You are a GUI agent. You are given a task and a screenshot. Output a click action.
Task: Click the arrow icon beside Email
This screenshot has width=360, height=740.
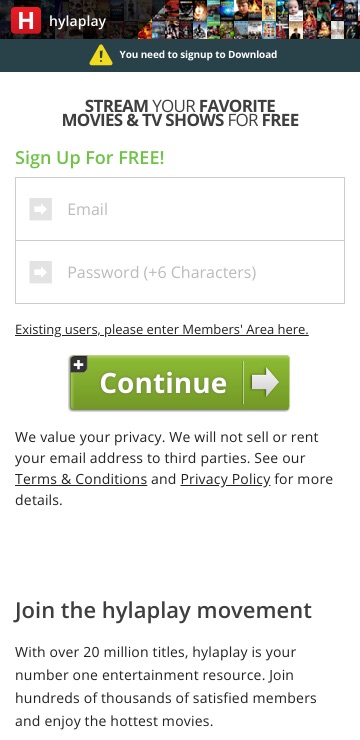point(41,209)
